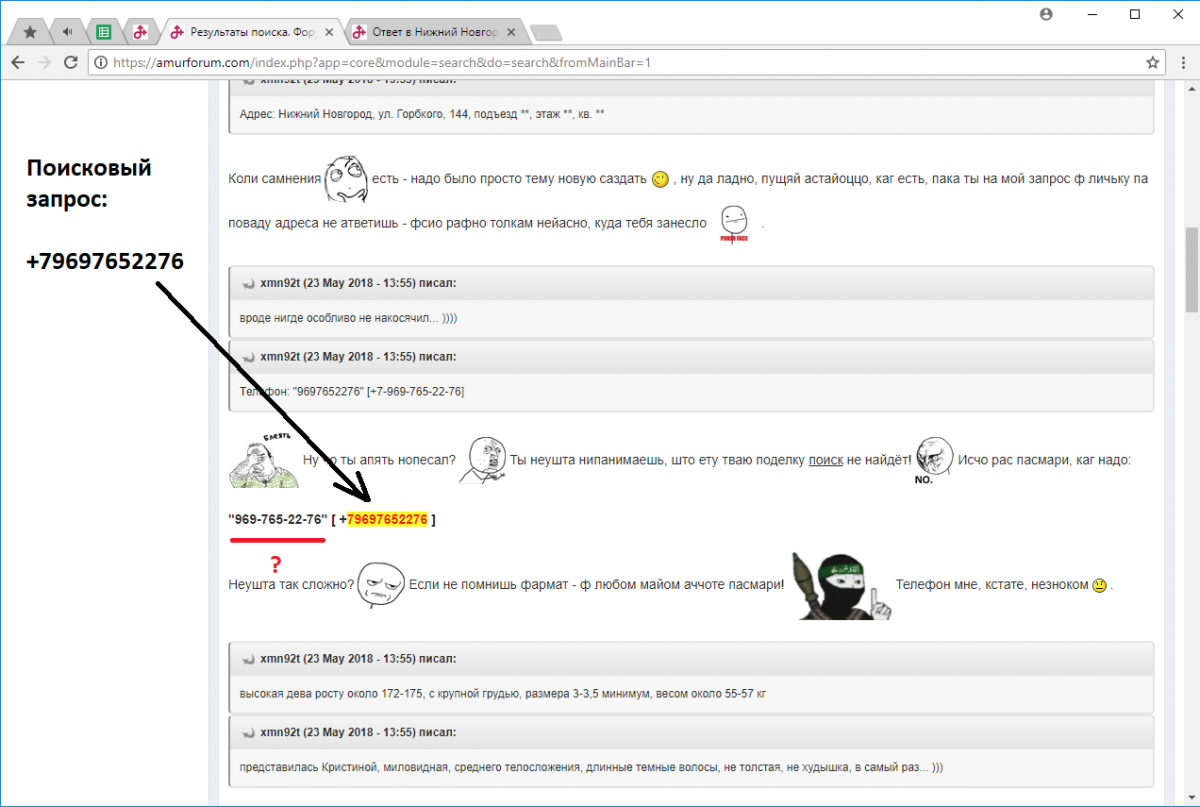The width and height of the screenshot is (1200, 807).
Task: Switch to the pinned star tab
Action: pyautogui.click(x=30, y=32)
